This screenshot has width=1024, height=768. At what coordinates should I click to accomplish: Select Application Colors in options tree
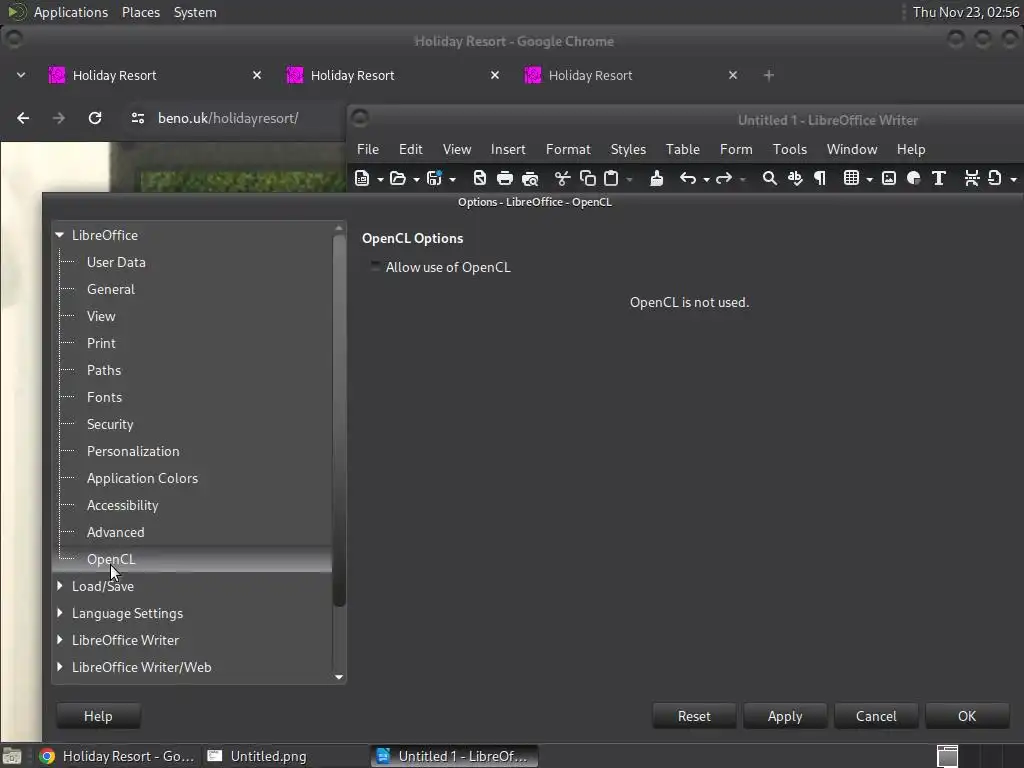coord(142,478)
